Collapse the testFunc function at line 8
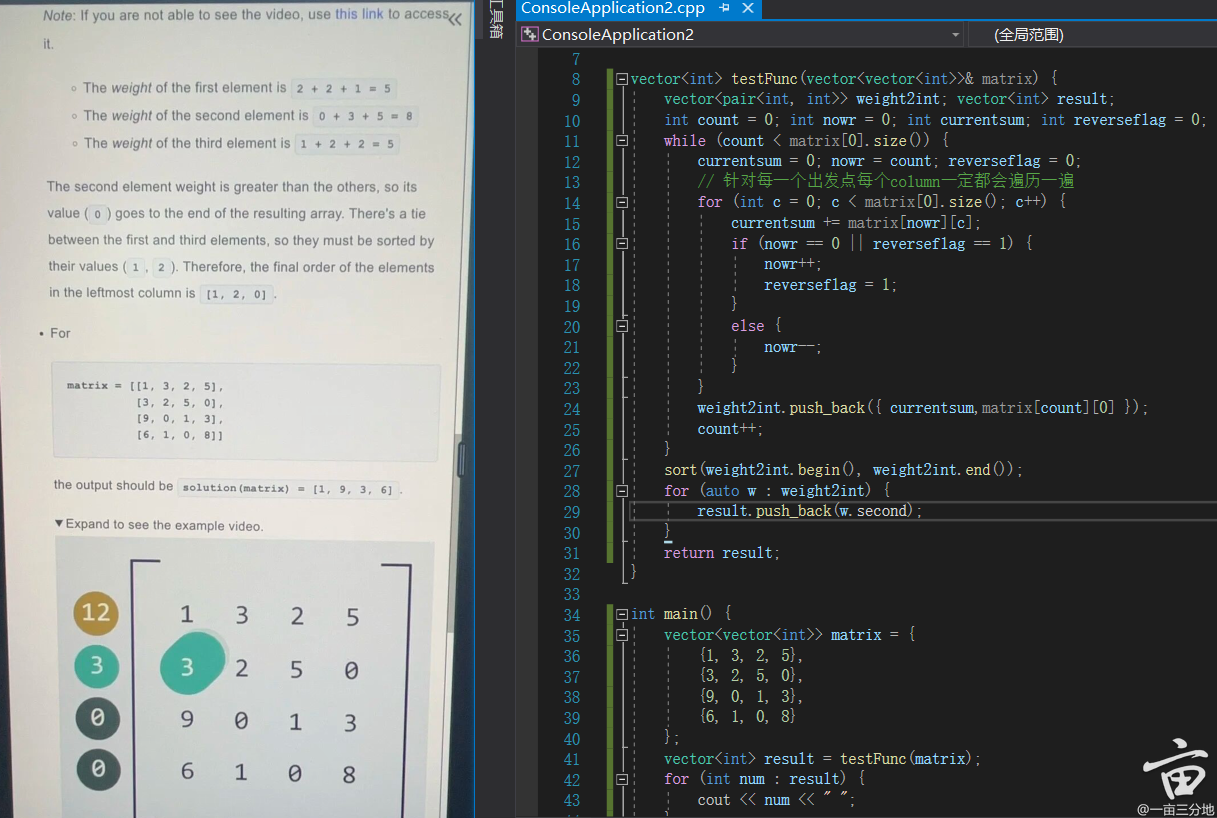The height and width of the screenshot is (818, 1217). click(x=622, y=79)
